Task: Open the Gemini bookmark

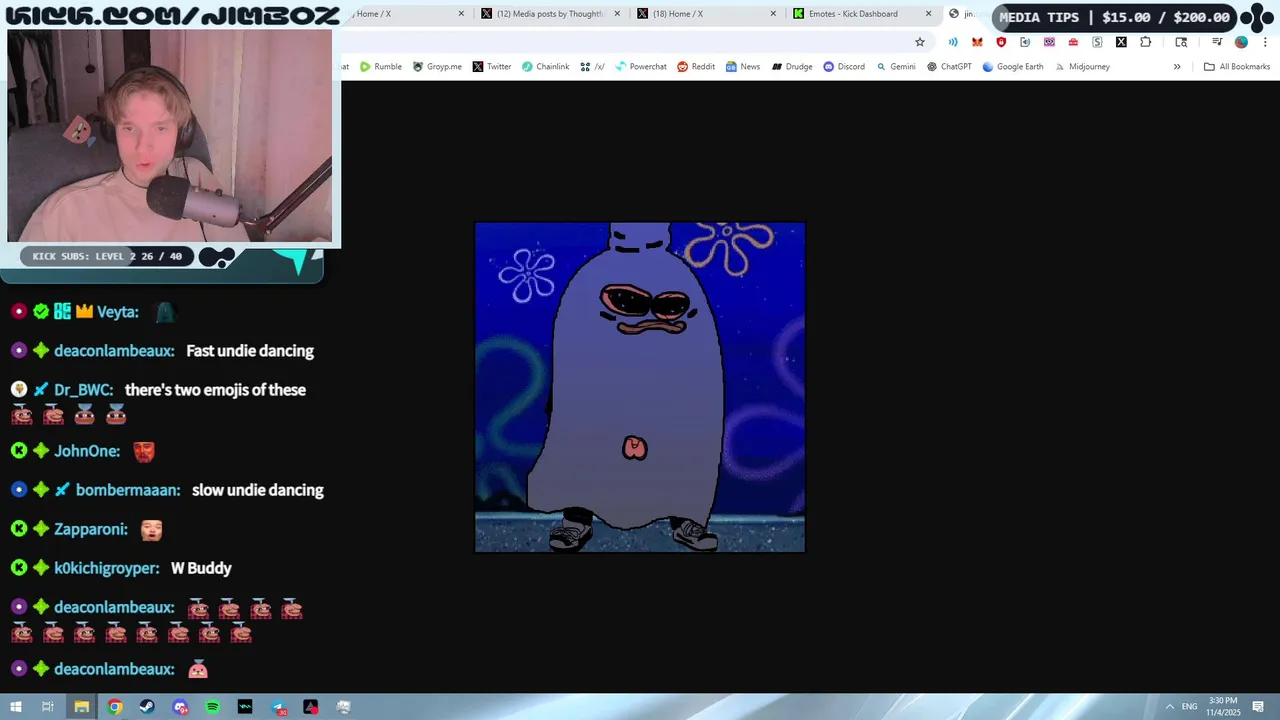Action: click(896, 67)
